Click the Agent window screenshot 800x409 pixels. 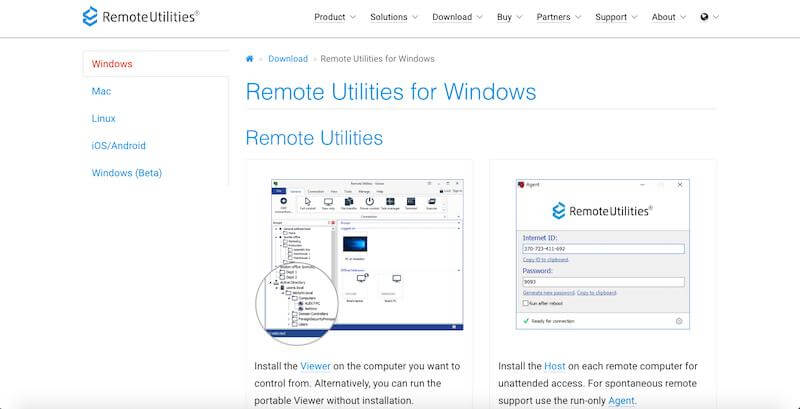tap(603, 254)
